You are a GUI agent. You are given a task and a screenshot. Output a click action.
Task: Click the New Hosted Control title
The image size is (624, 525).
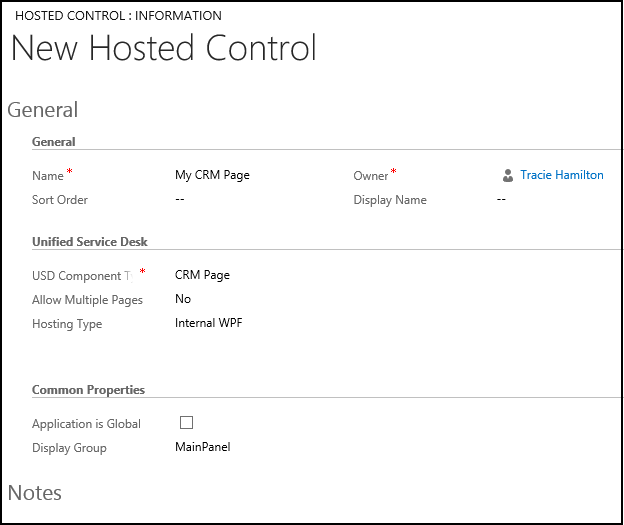pyautogui.click(x=164, y=48)
